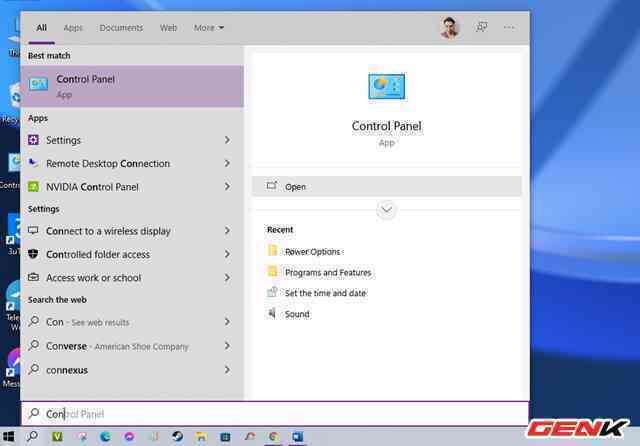Image resolution: width=640 pixels, height=446 pixels.
Task: Click the Windows Start button
Action: (x=8, y=437)
